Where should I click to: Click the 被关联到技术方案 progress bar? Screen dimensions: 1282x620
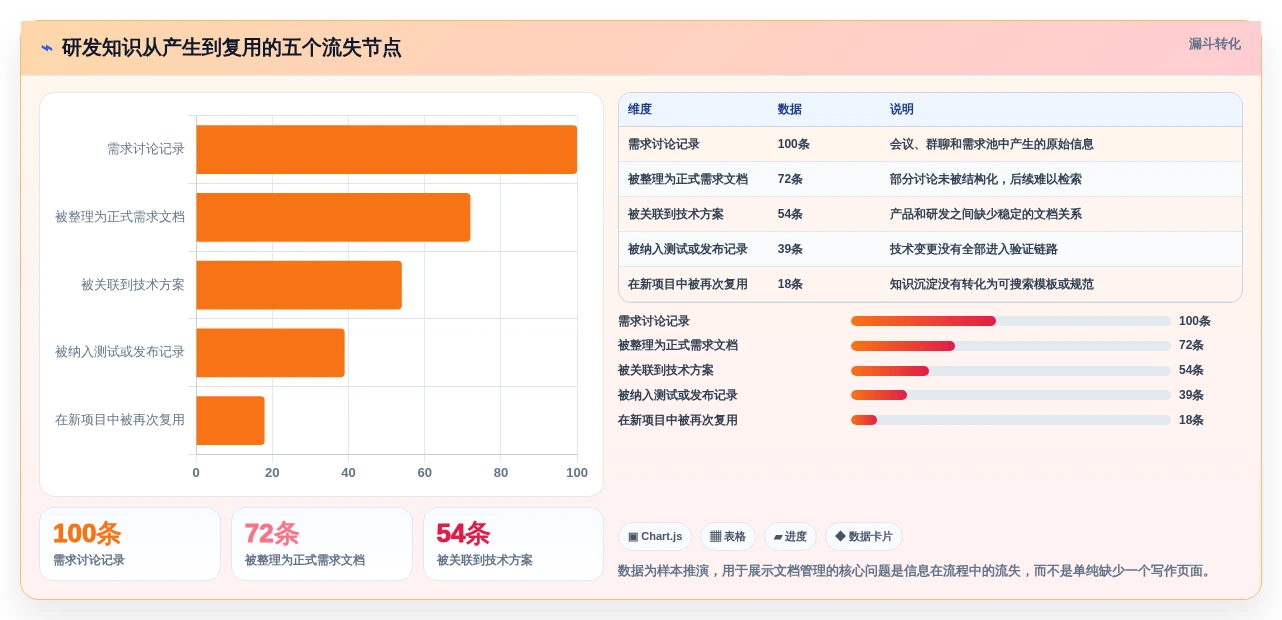pyautogui.click(x=1010, y=371)
